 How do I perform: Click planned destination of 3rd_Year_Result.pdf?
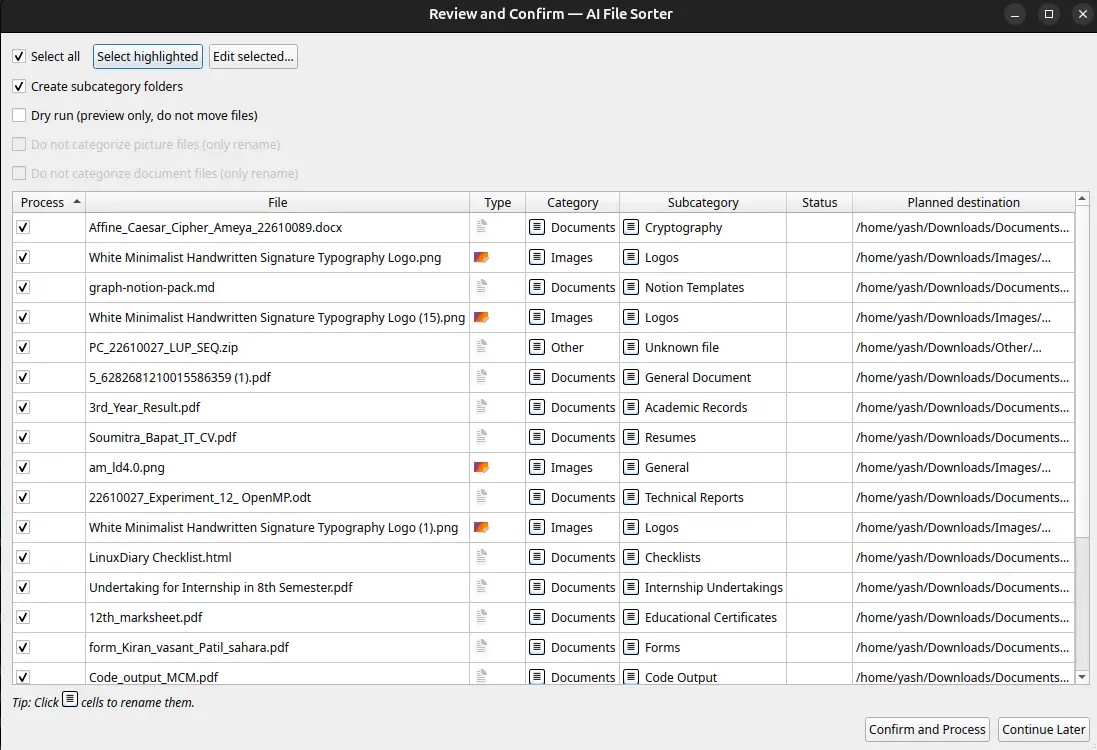[x=962, y=407]
